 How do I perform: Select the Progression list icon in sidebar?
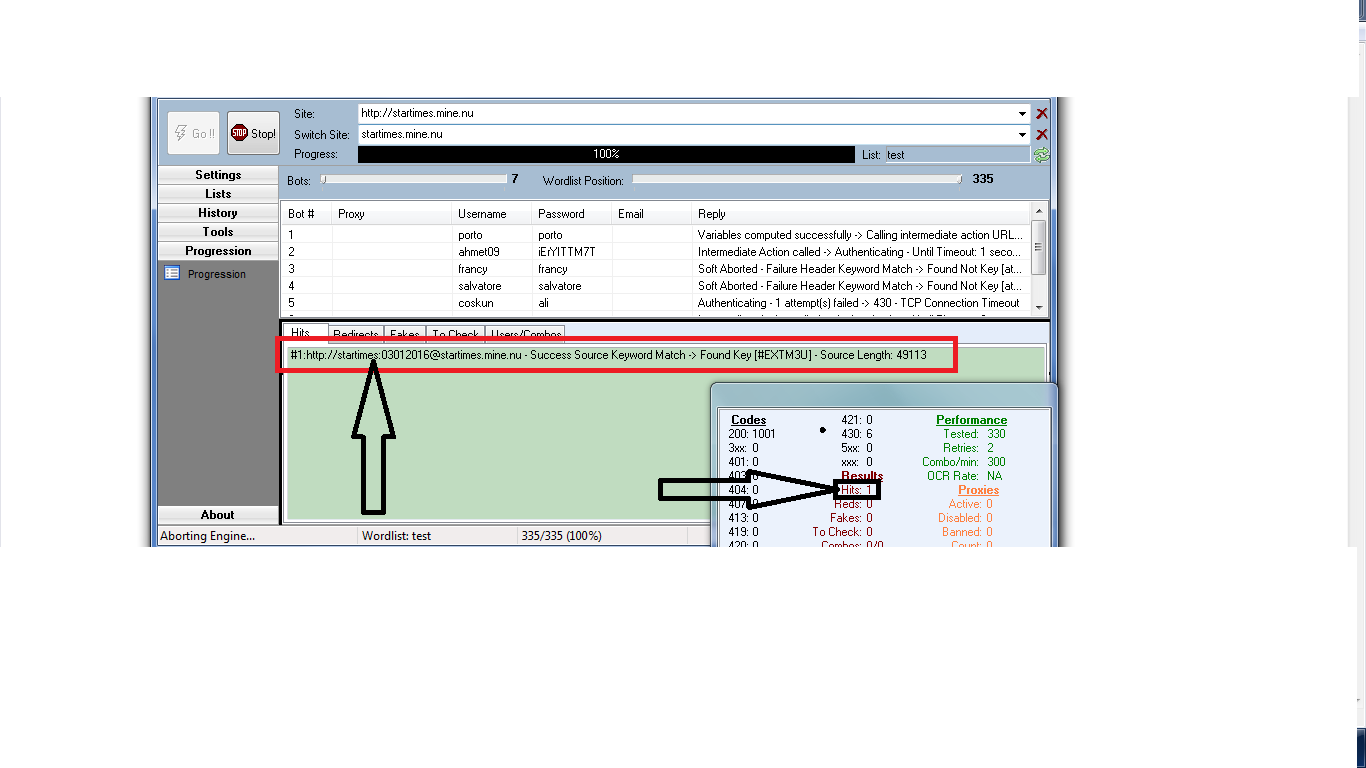coord(172,274)
